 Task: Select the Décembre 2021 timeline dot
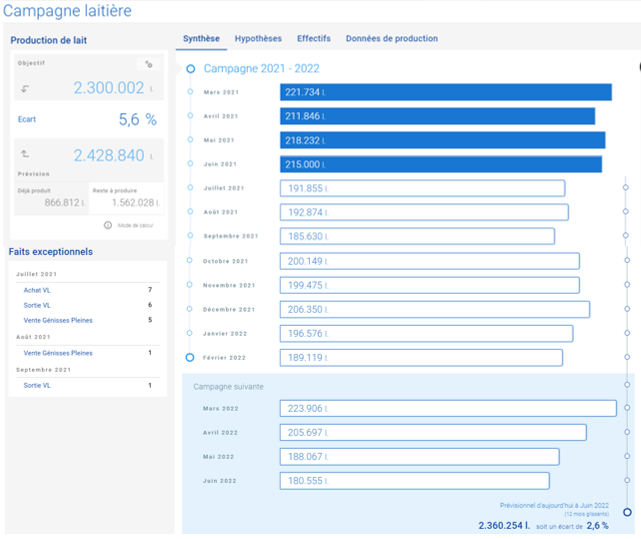[x=190, y=309]
